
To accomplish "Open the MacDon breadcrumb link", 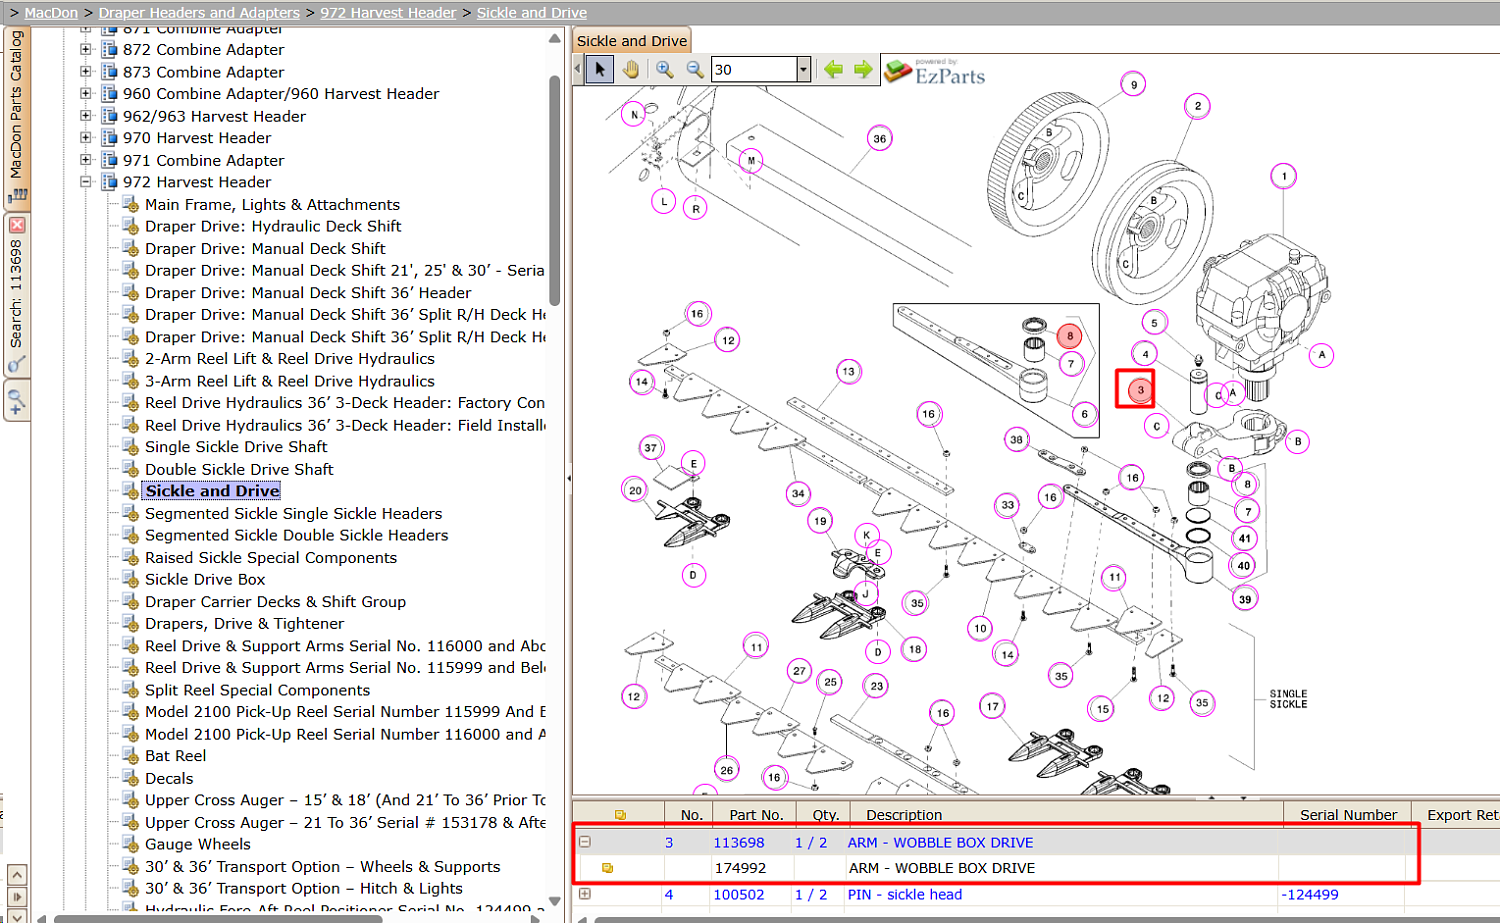I will pyautogui.click(x=51, y=13).
